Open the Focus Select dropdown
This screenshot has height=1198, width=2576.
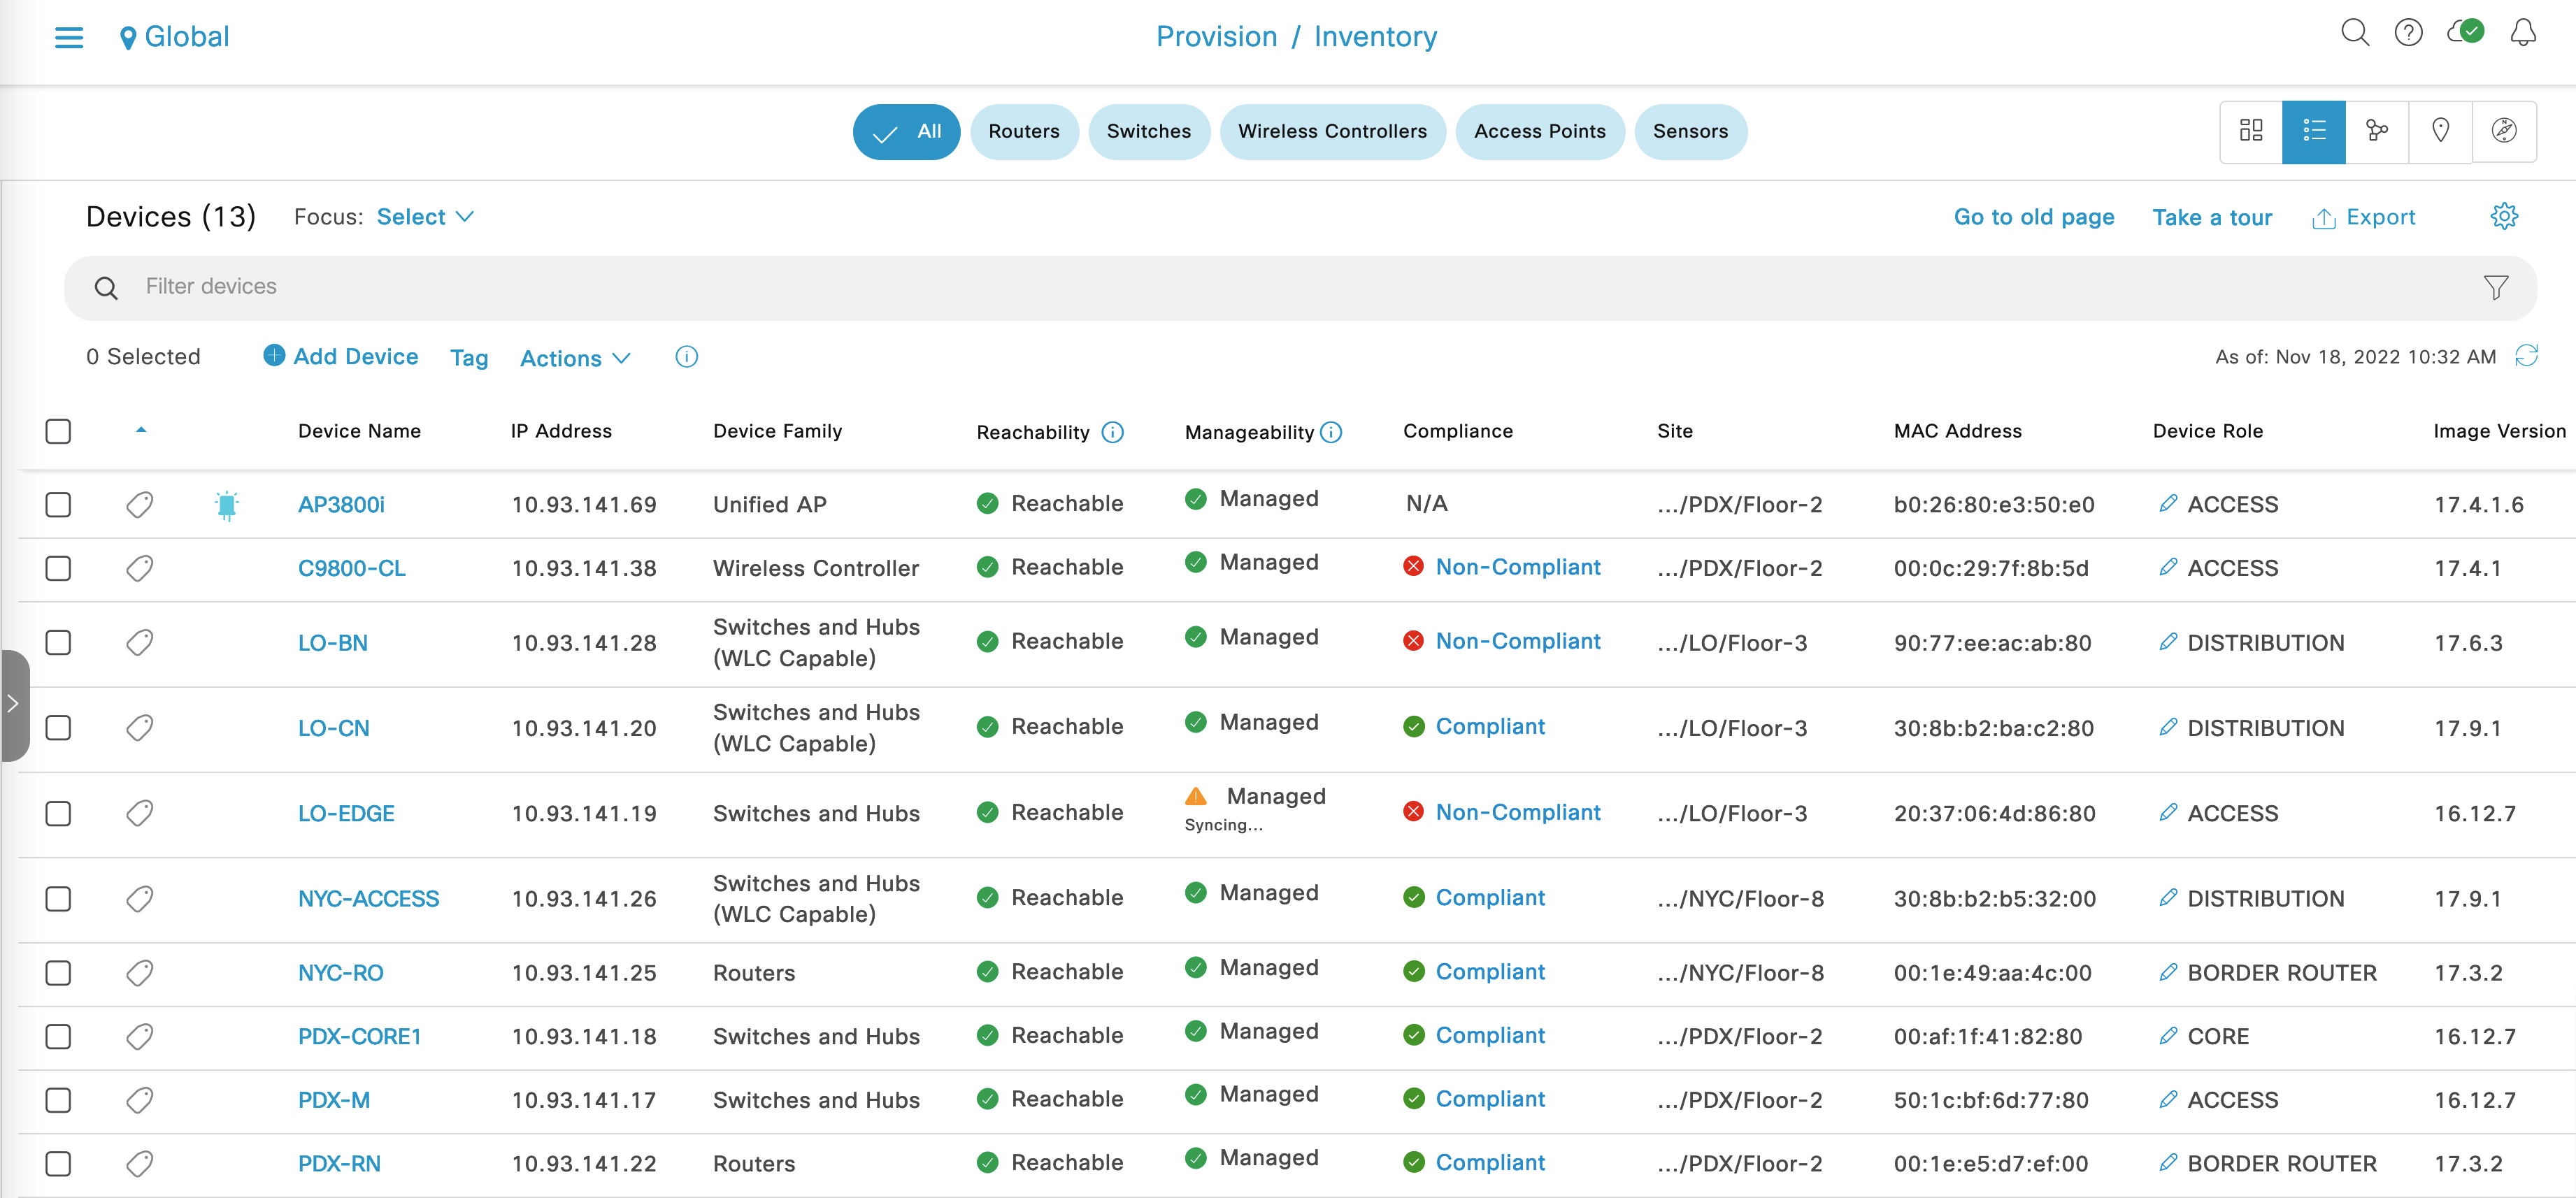(425, 217)
